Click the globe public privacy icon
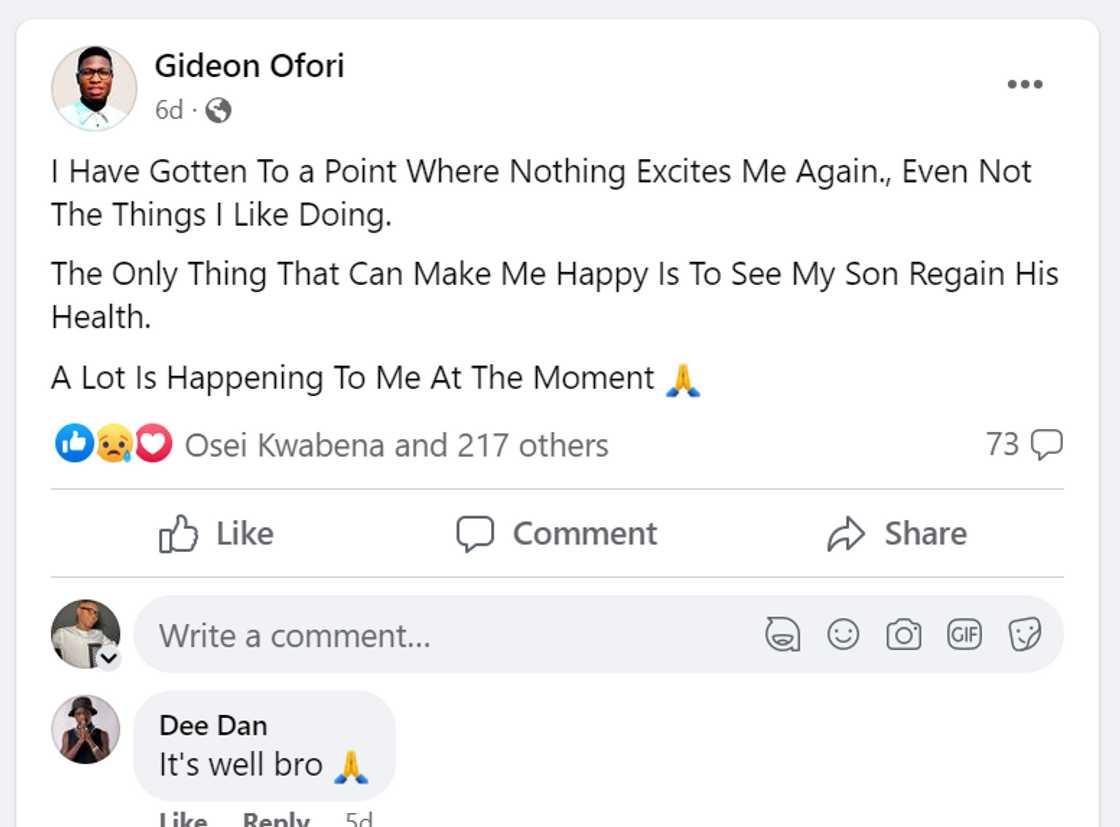Viewport: 1120px width, 827px height. coord(216,111)
